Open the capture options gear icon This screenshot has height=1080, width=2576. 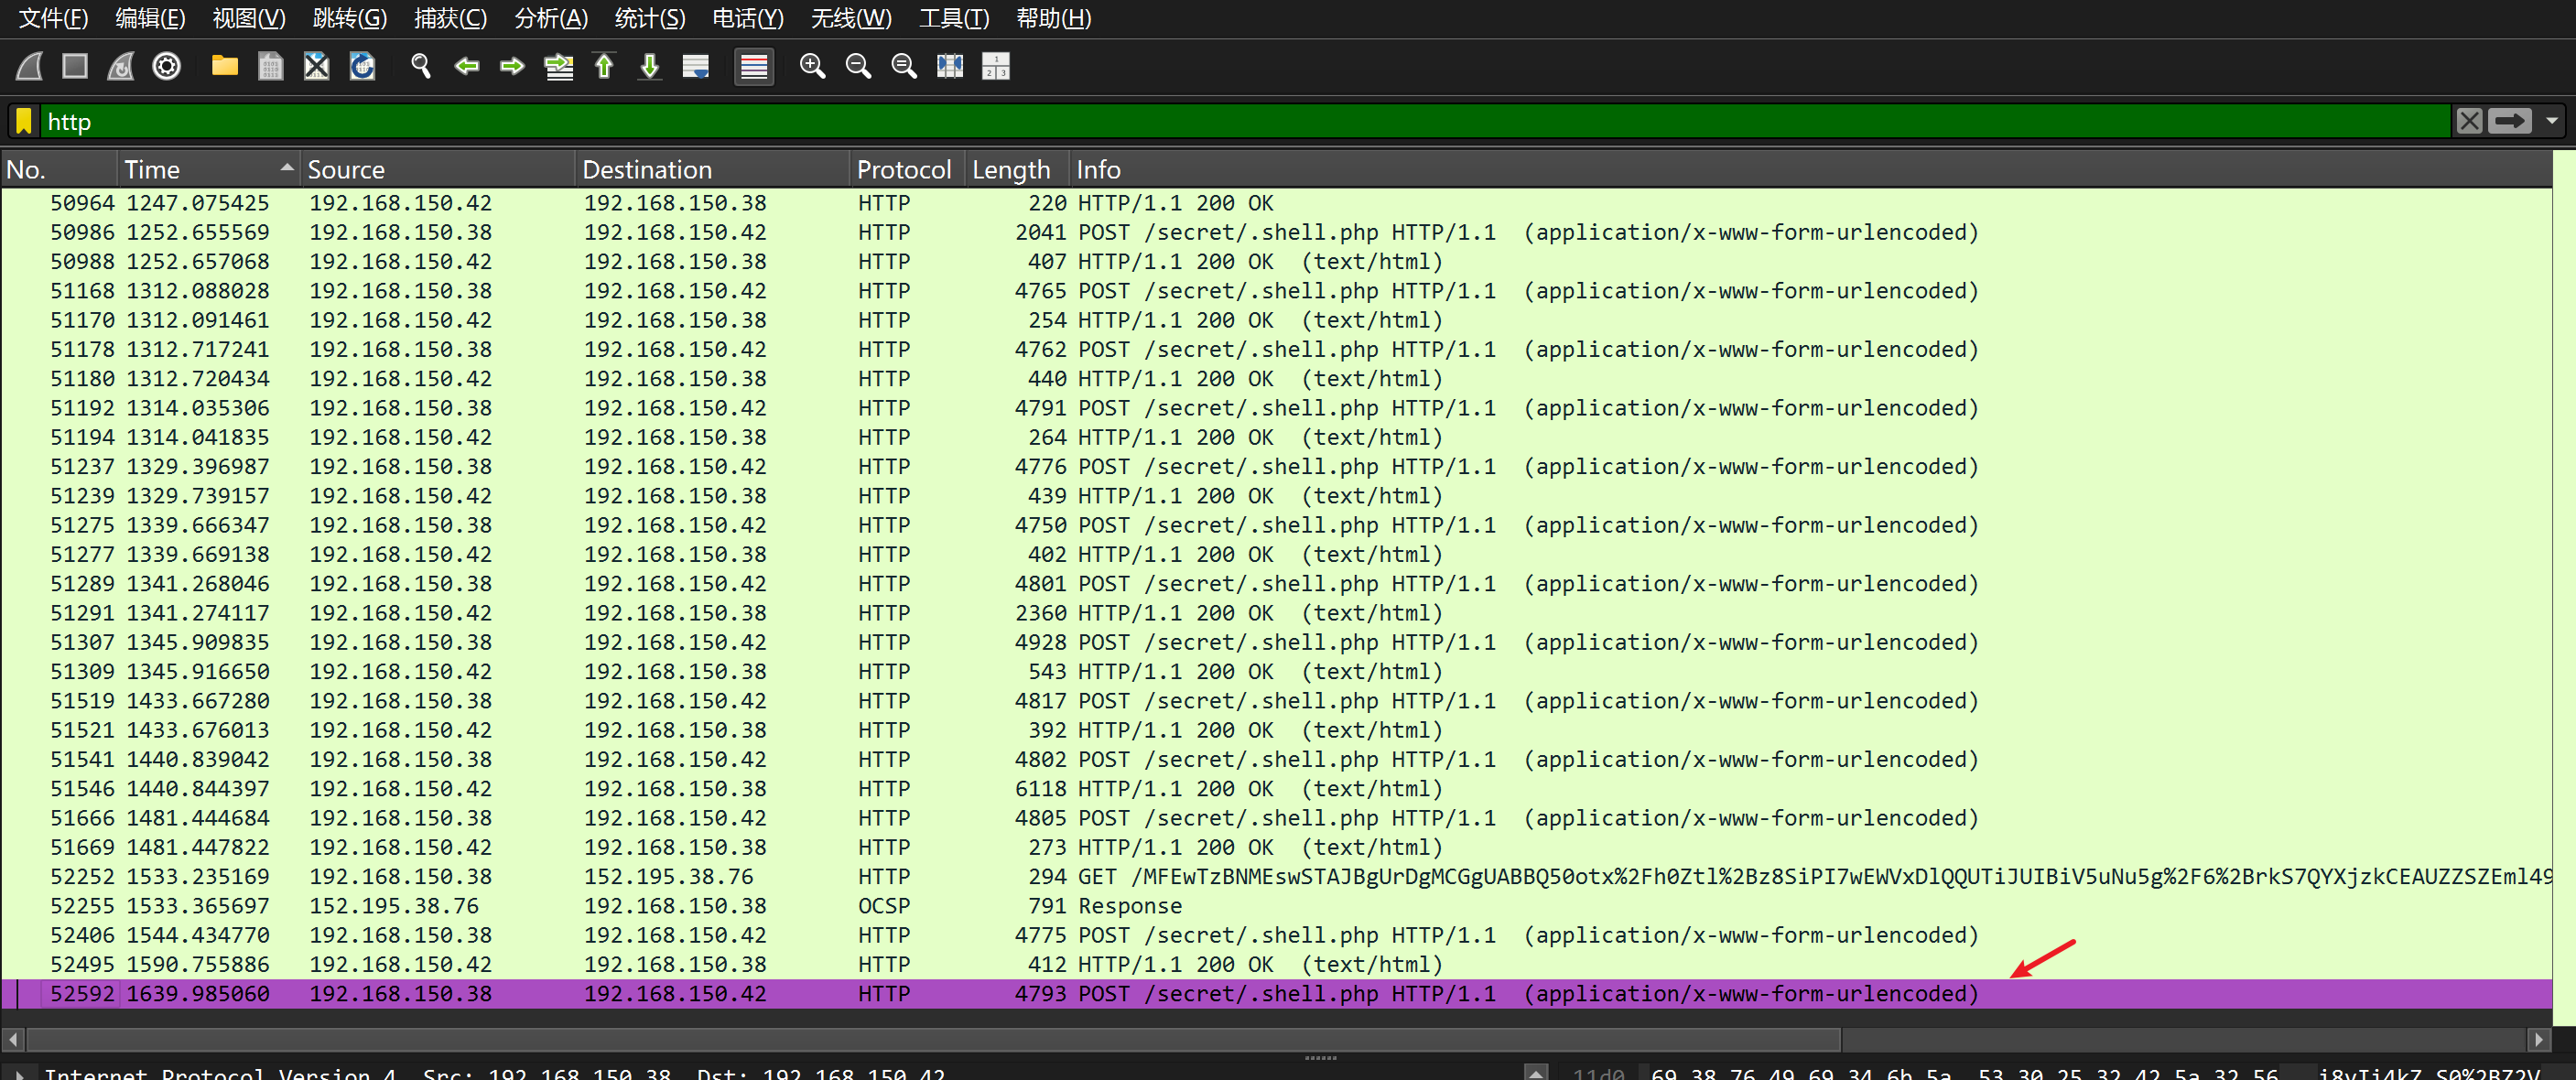pos(167,66)
